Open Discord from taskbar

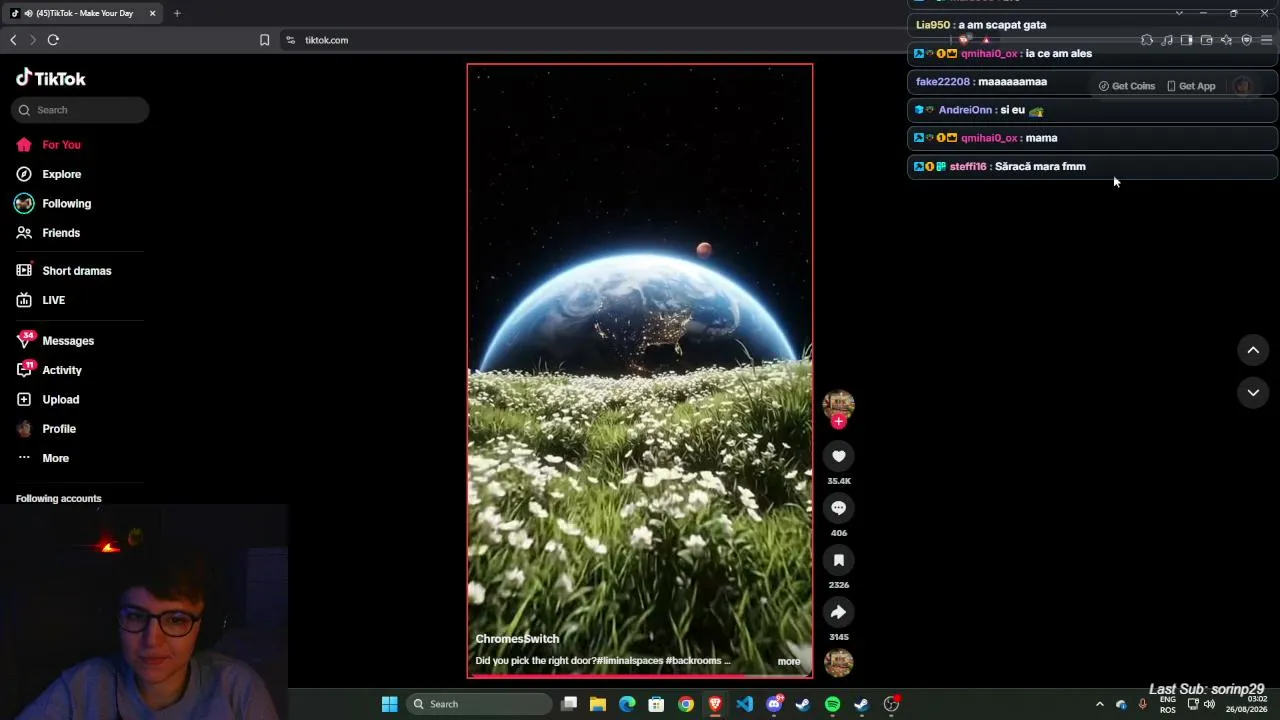[x=774, y=704]
